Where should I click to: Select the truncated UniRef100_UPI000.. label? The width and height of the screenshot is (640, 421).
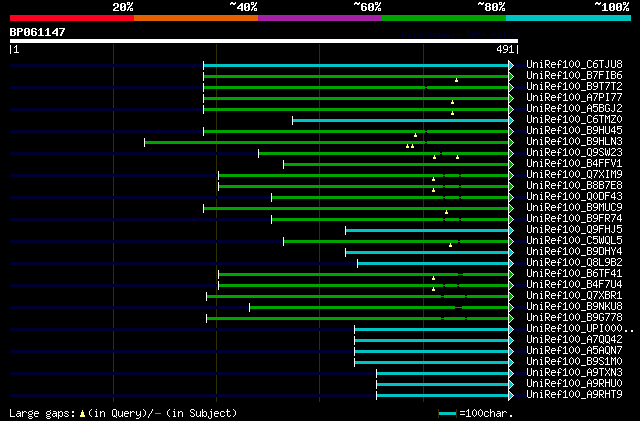[x=580, y=329]
